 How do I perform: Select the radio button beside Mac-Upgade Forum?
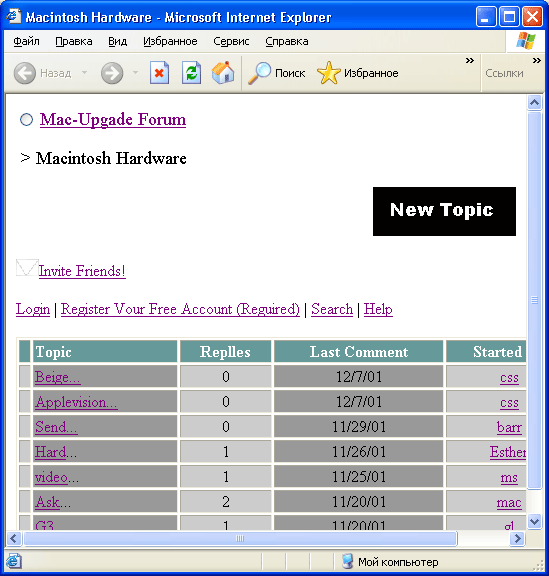[26, 120]
